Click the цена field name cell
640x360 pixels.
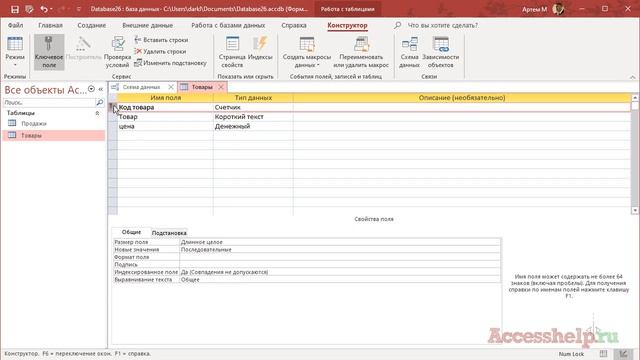(165, 126)
